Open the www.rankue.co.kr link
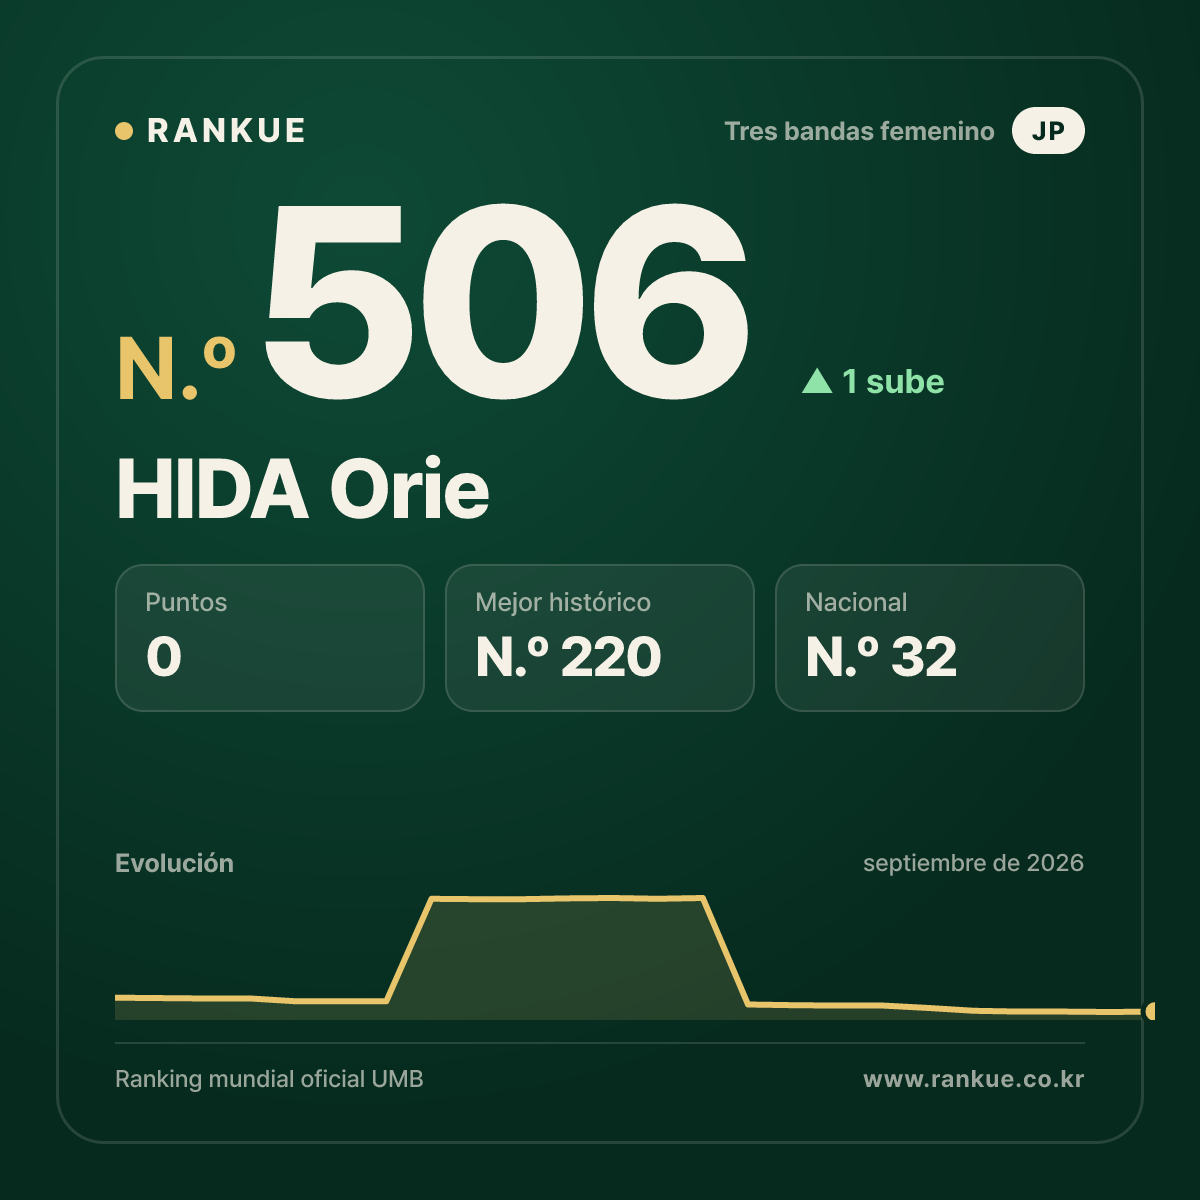The height and width of the screenshot is (1200, 1200). point(973,1079)
